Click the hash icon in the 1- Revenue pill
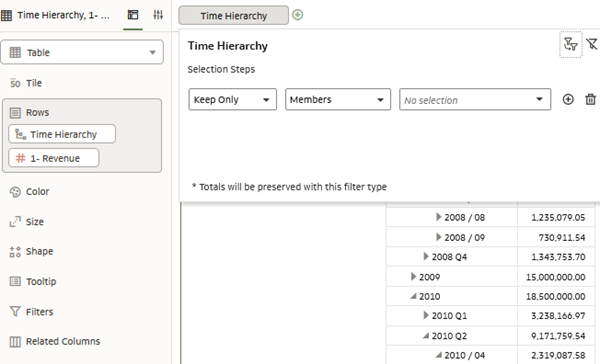Viewport: 600px width, 364px height. [20, 158]
